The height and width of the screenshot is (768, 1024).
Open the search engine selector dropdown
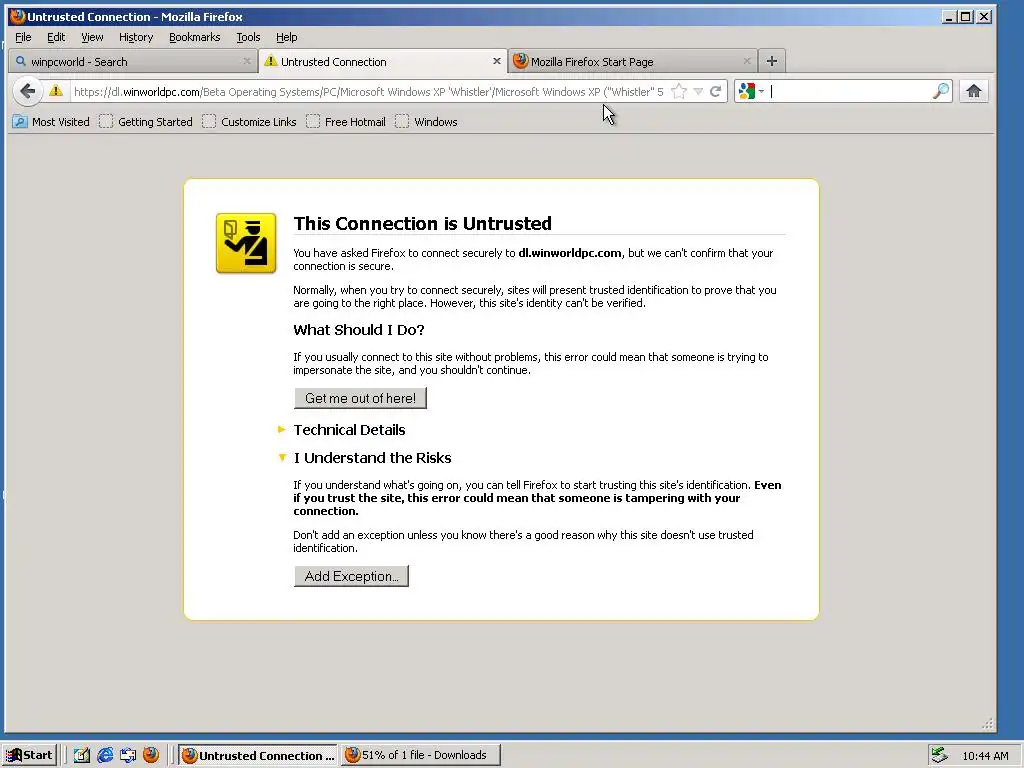pyautogui.click(x=751, y=91)
